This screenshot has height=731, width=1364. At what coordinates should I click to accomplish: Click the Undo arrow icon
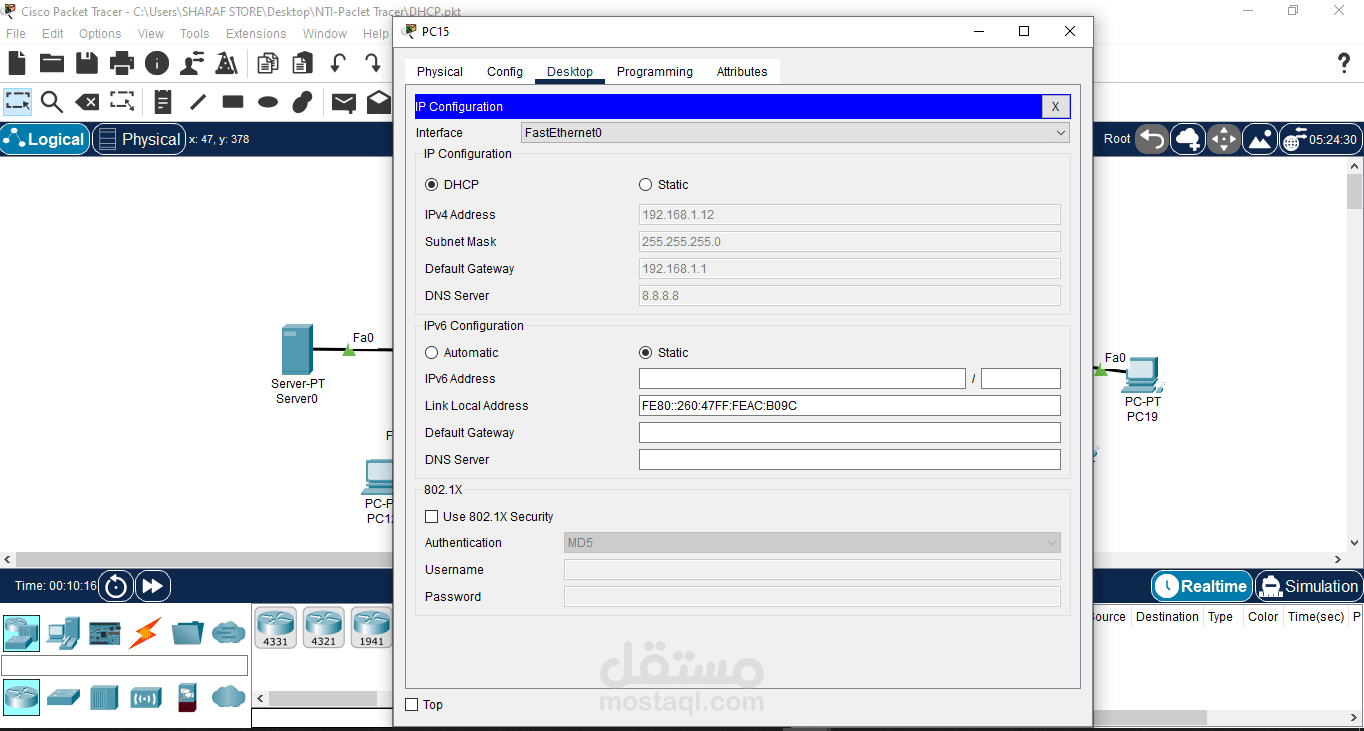(338, 64)
